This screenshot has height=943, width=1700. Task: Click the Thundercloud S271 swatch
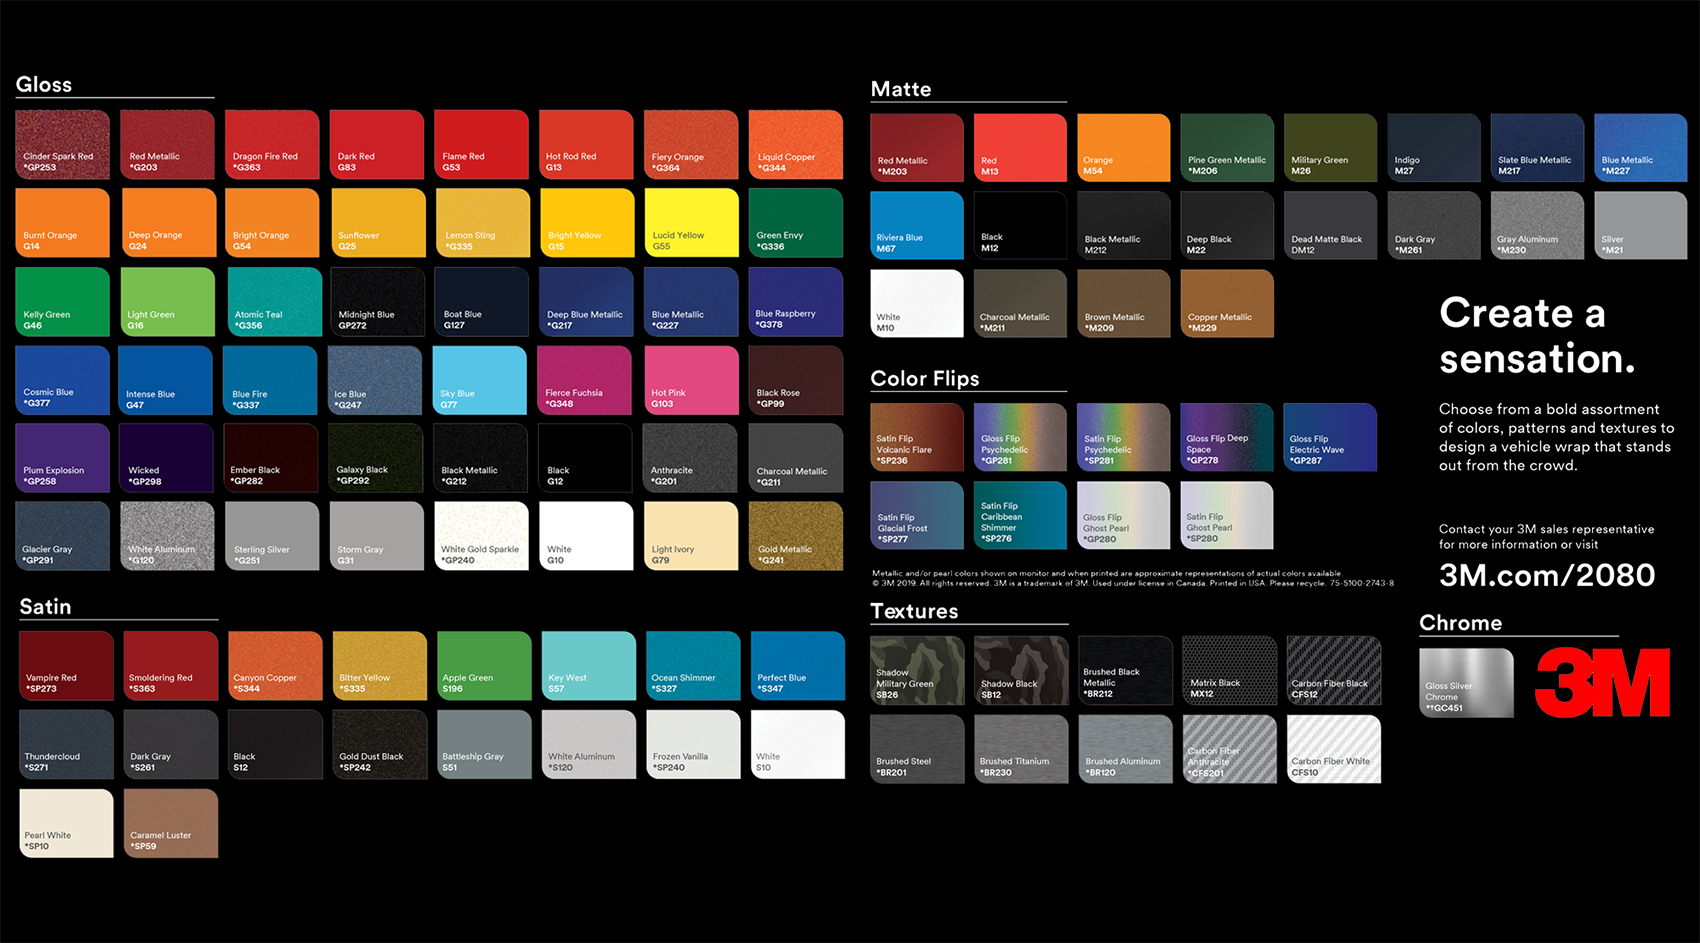[67, 744]
